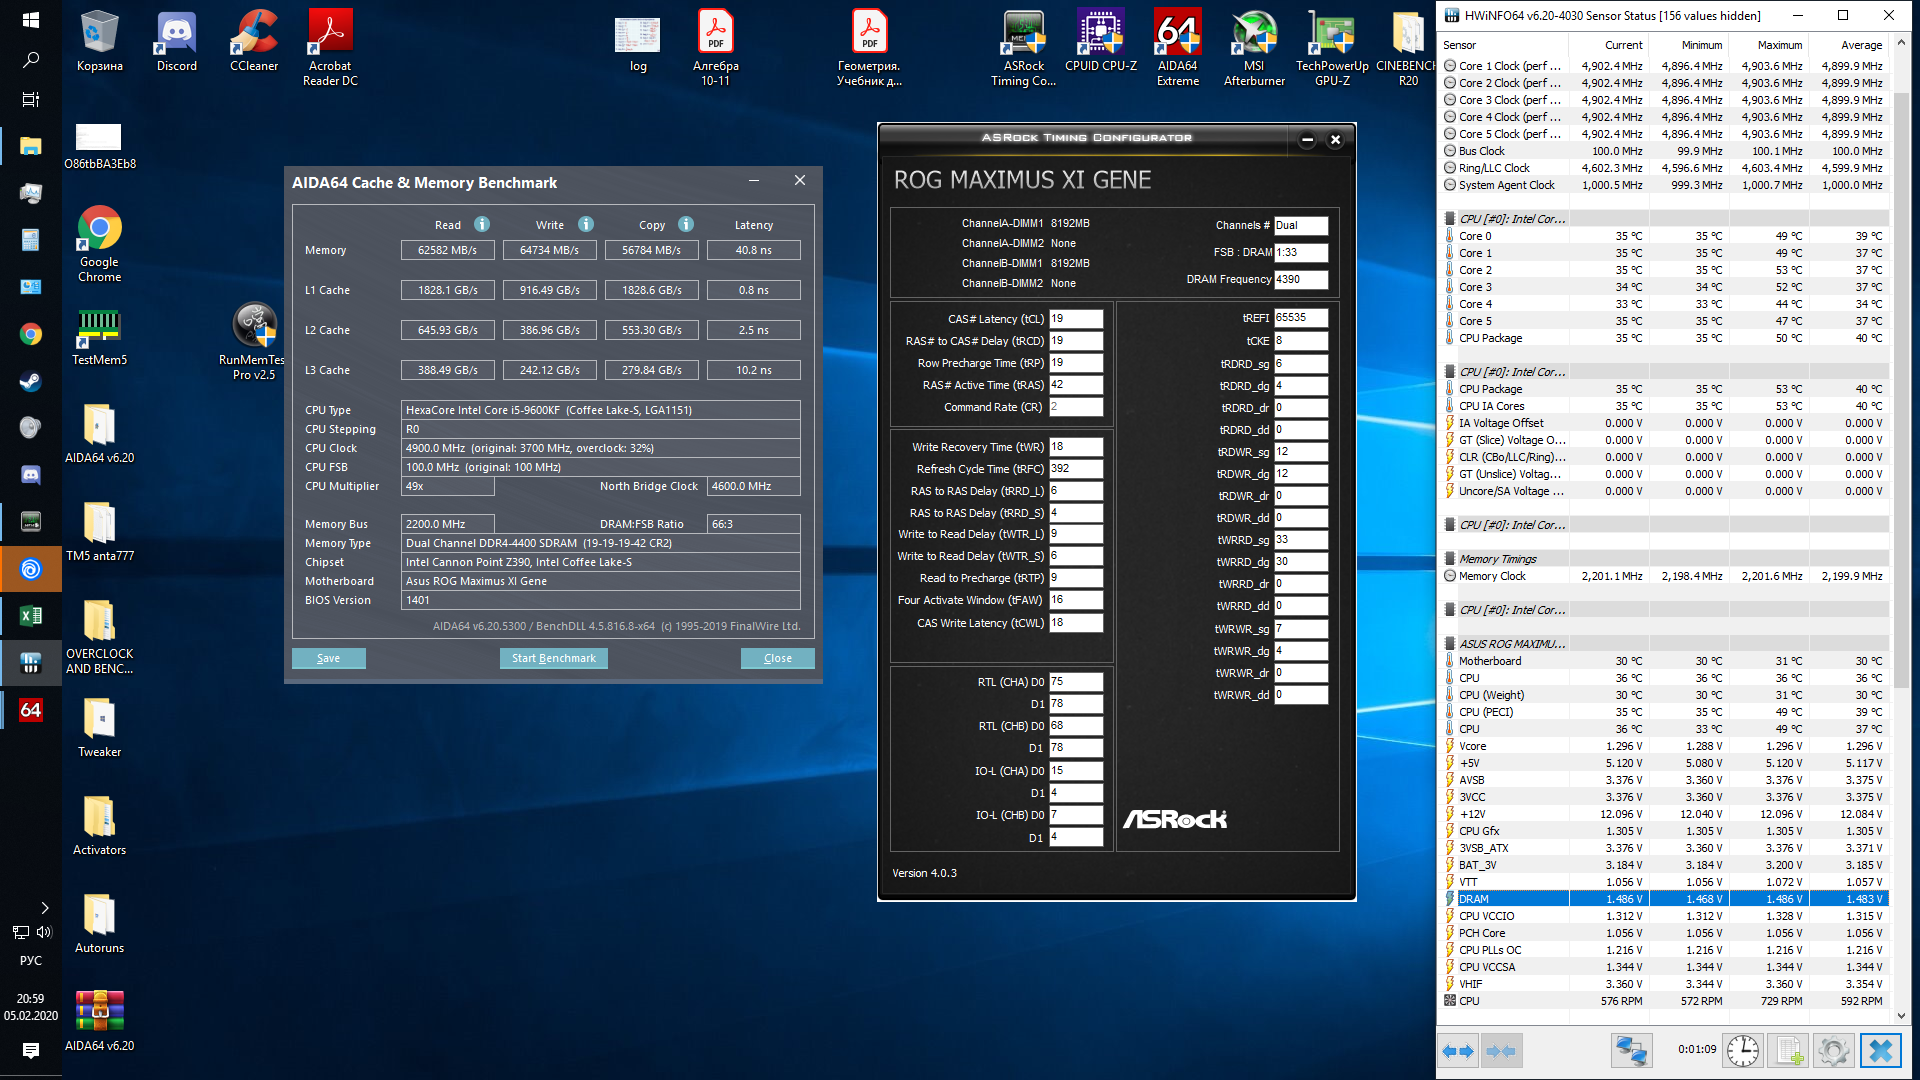Viewport: 1920px width, 1080px height.
Task: Open the РУС language indicator
Action: coord(30,961)
